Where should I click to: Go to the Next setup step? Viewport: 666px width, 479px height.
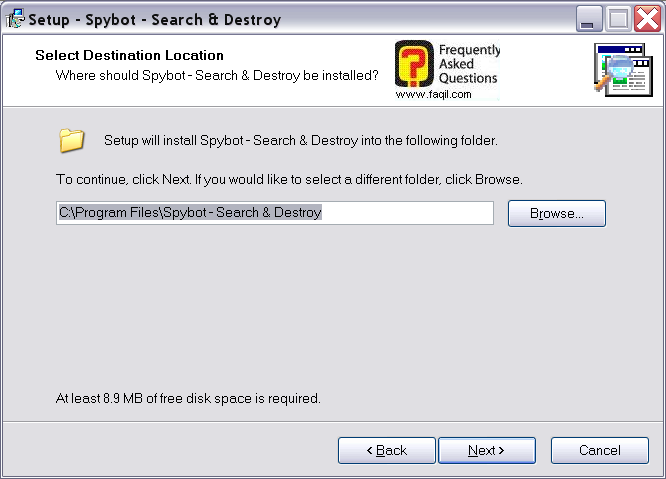(x=487, y=450)
